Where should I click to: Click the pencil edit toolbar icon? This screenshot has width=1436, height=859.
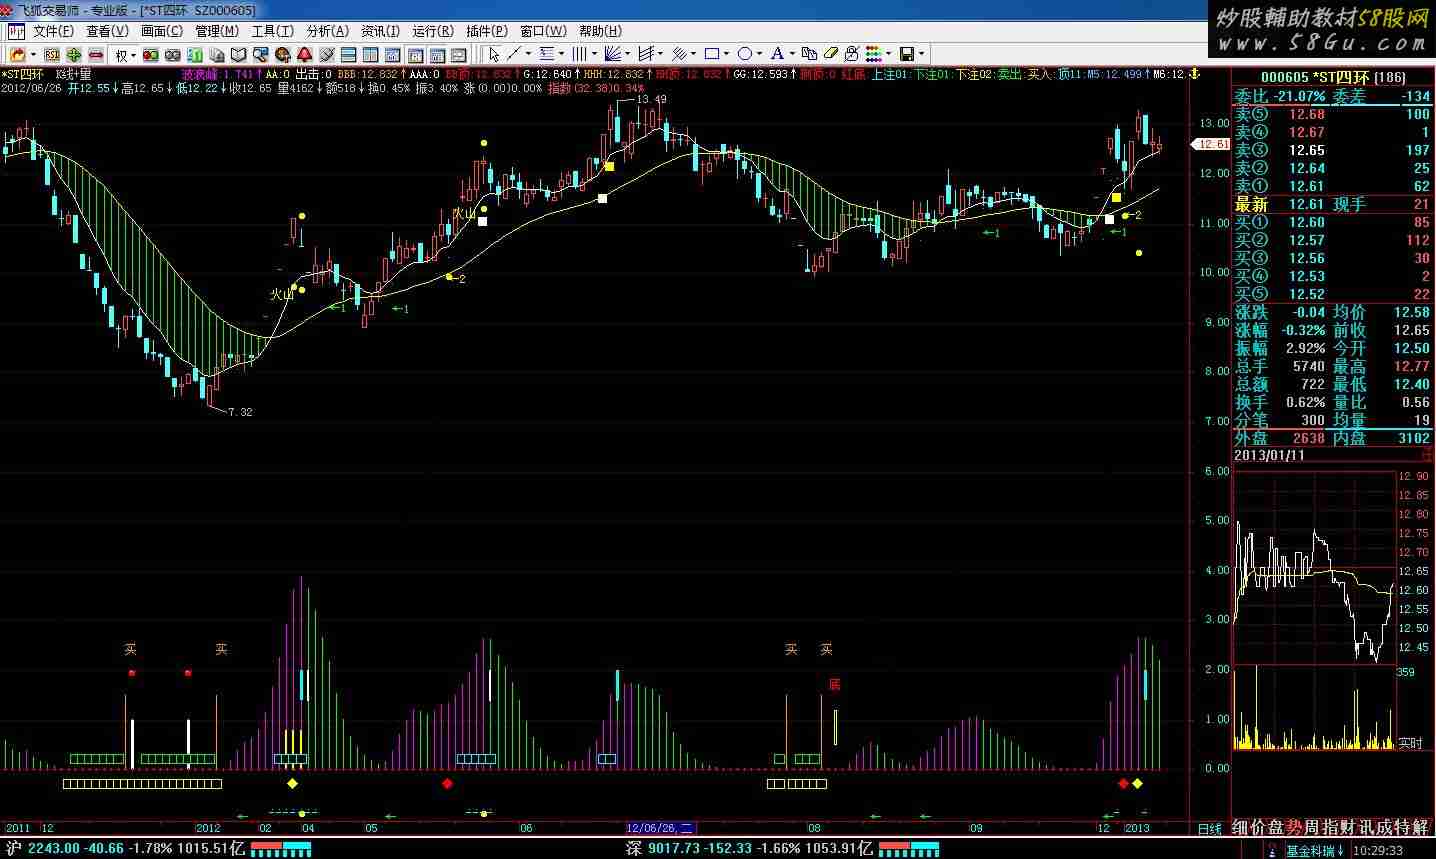pyautogui.click(x=325, y=54)
